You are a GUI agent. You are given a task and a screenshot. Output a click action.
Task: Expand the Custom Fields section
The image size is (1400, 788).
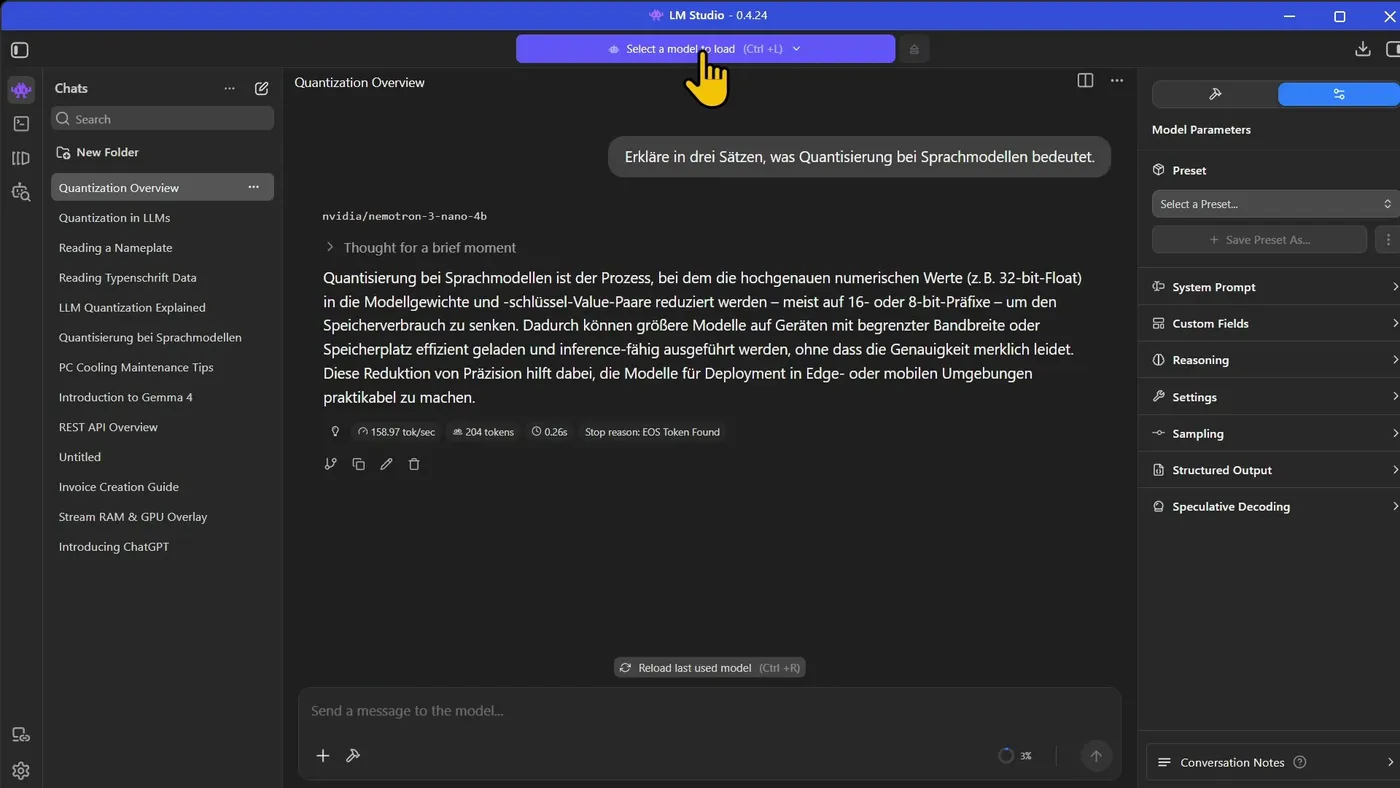[1270, 324]
